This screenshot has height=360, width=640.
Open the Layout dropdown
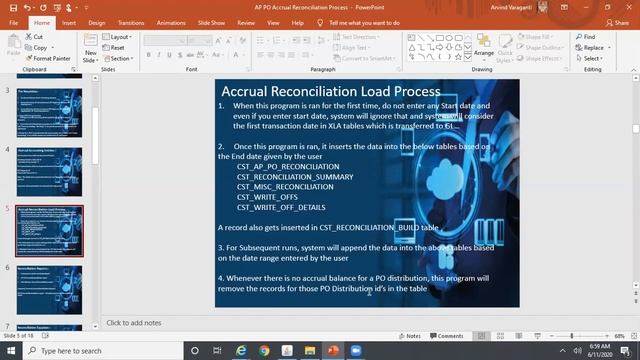(117, 37)
